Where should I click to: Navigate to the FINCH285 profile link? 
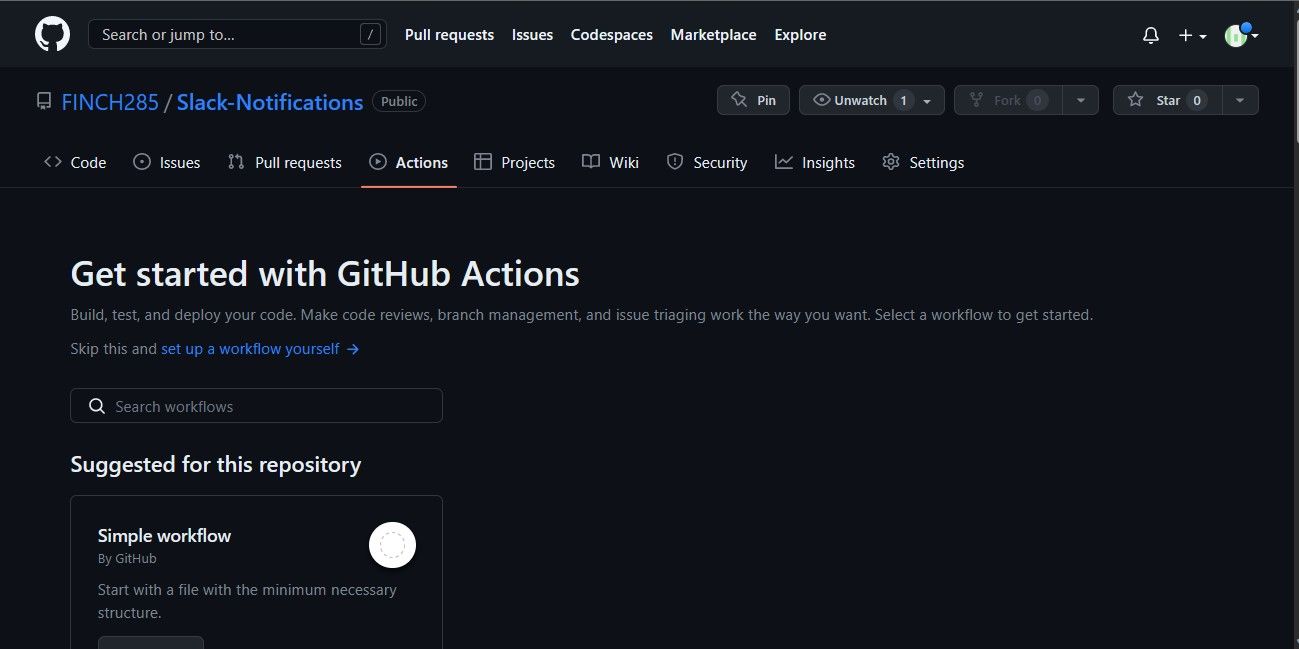pyautogui.click(x=109, y=101)
